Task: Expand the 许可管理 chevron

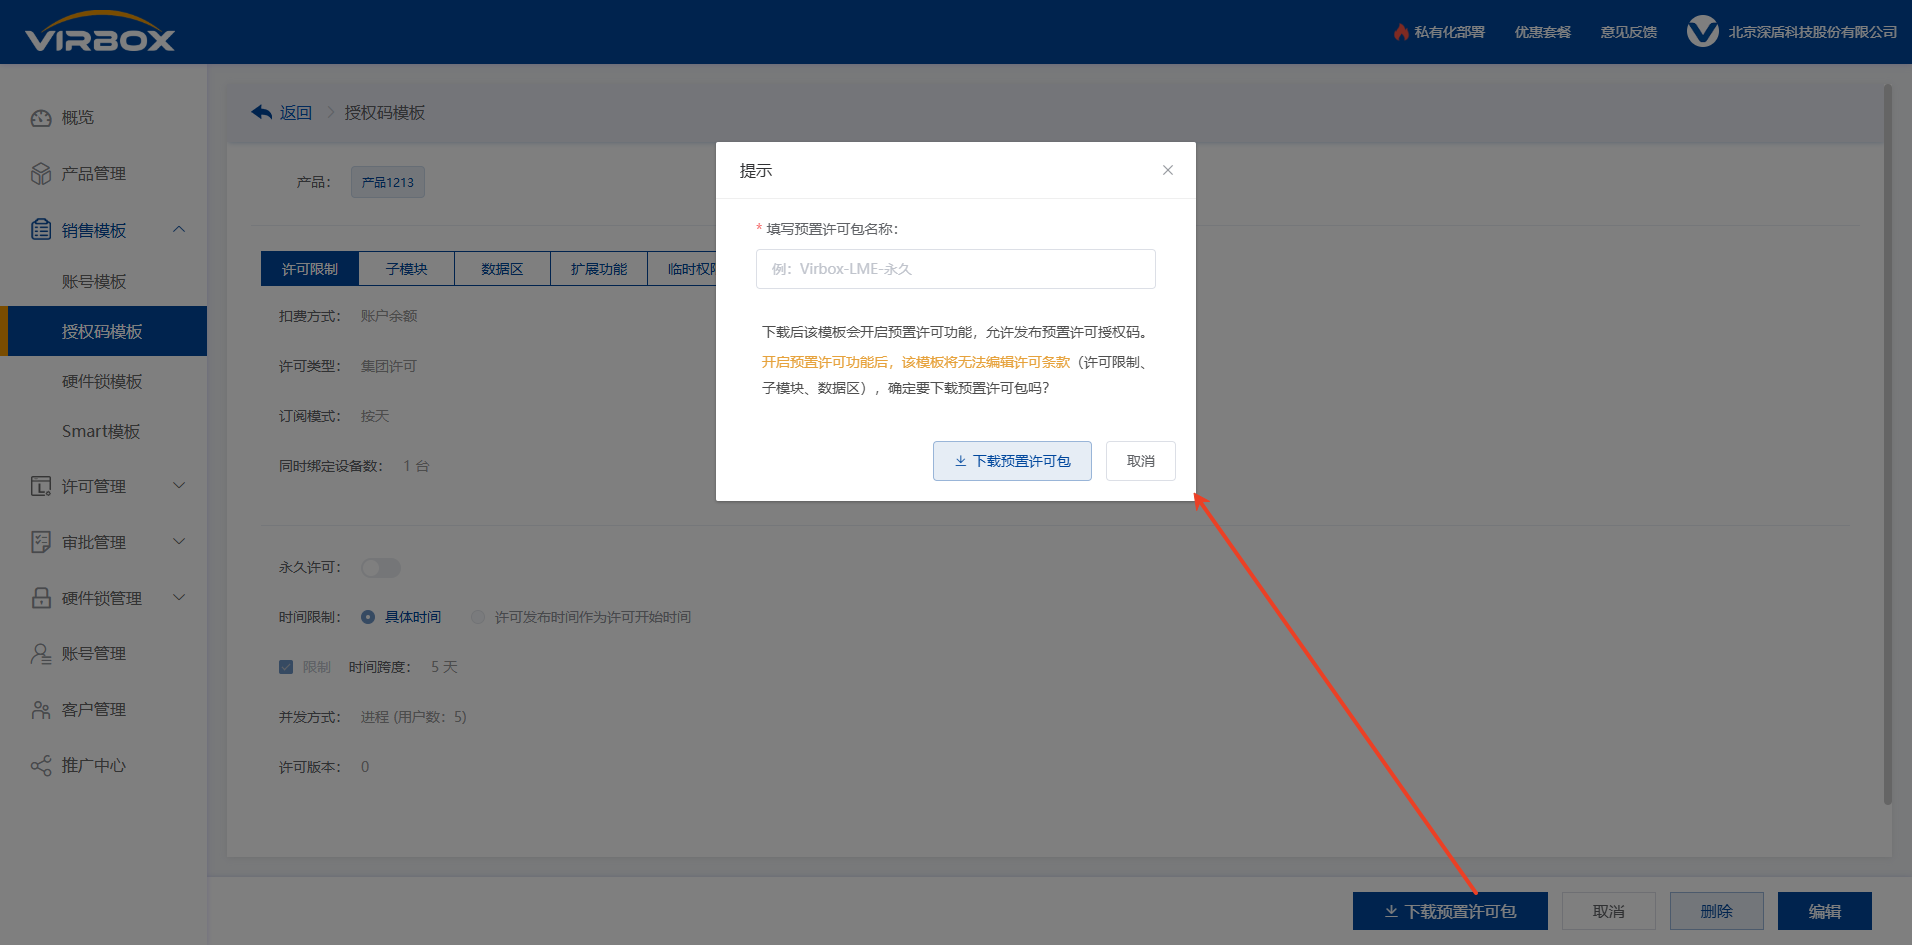Action: pos(179,486)
